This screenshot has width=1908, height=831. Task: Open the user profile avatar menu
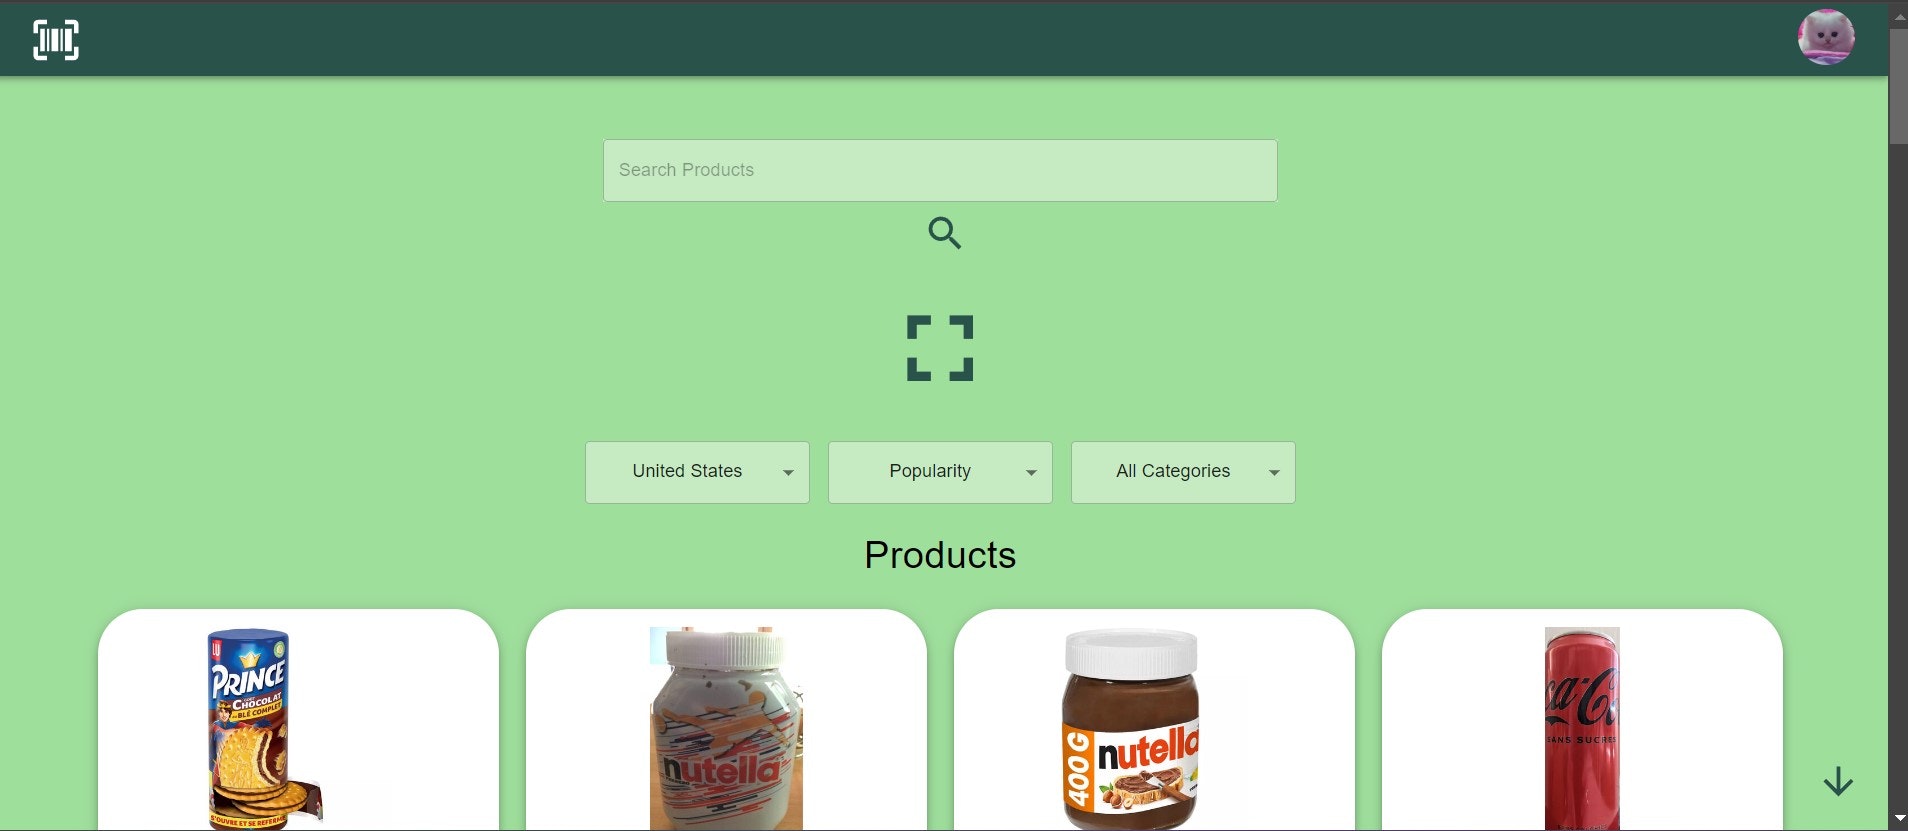[1826, 38]
